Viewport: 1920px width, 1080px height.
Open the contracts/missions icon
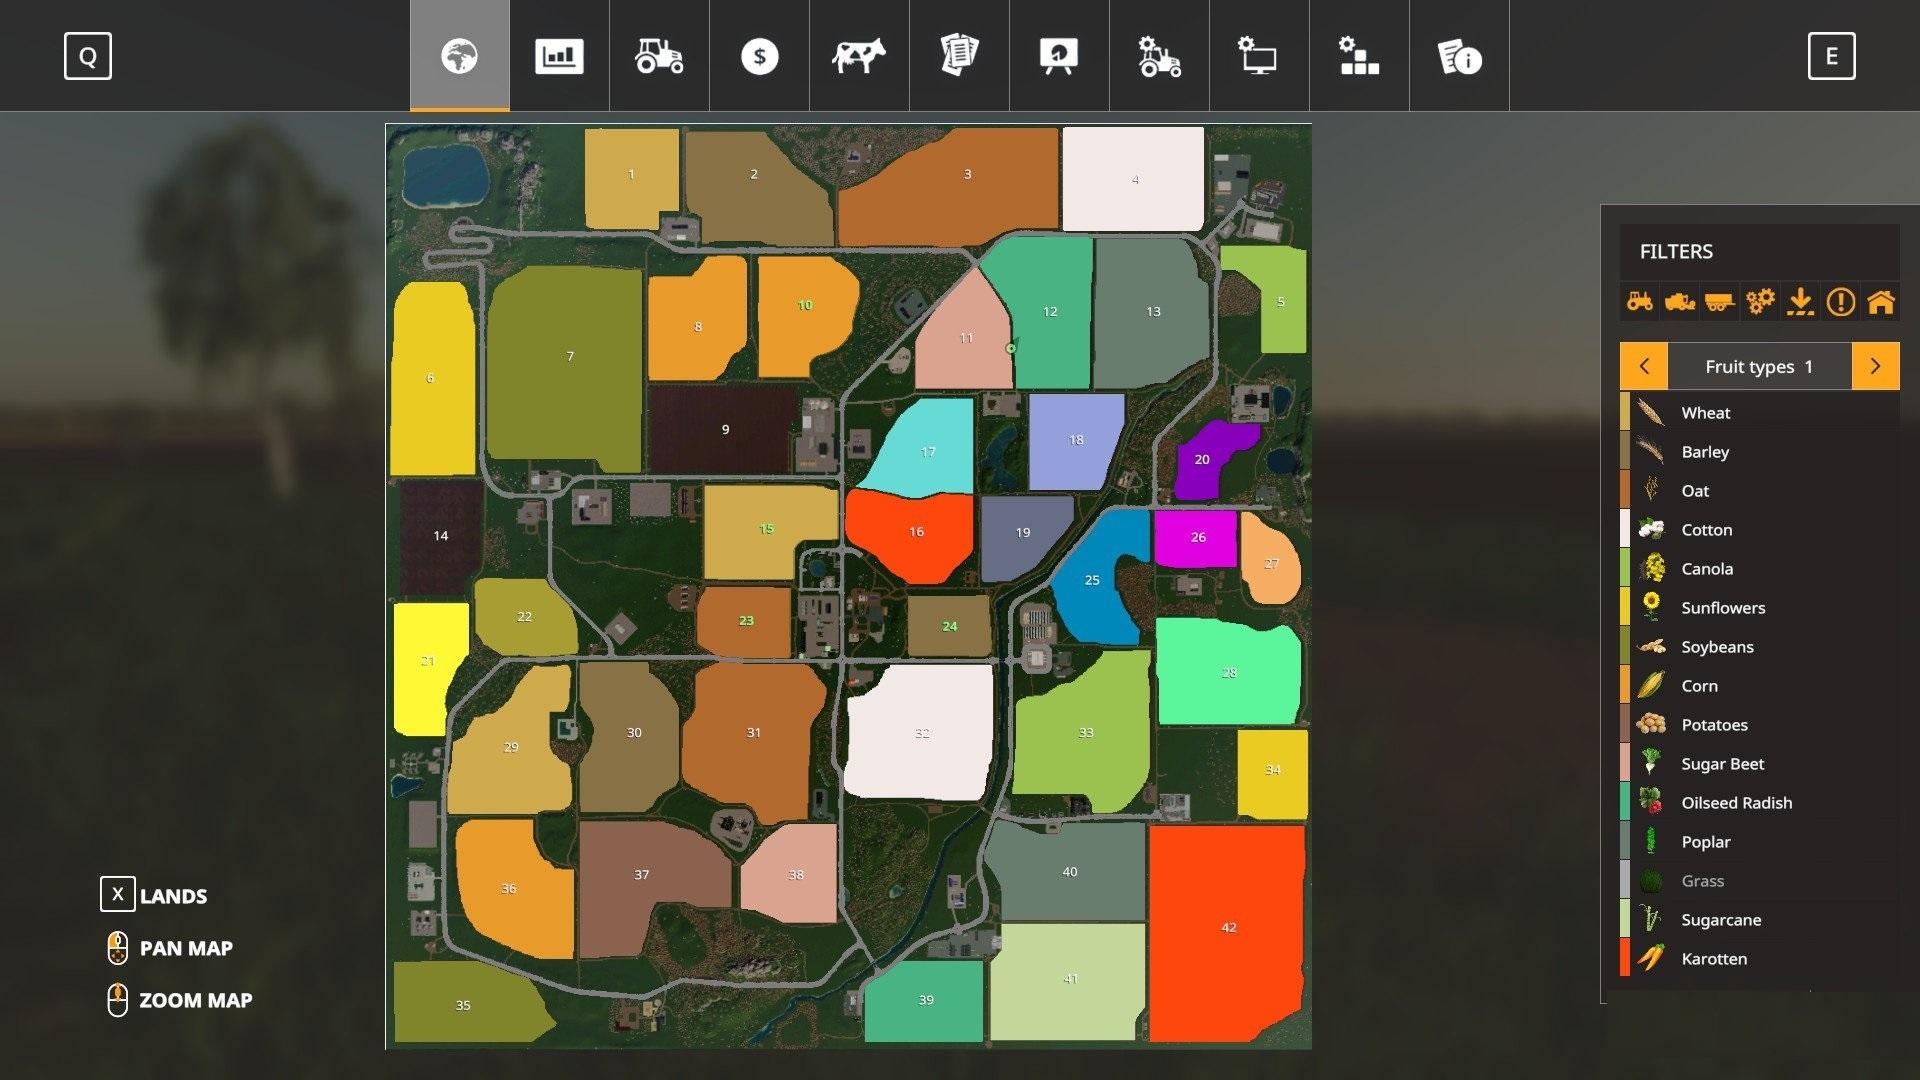pos(959,55)
